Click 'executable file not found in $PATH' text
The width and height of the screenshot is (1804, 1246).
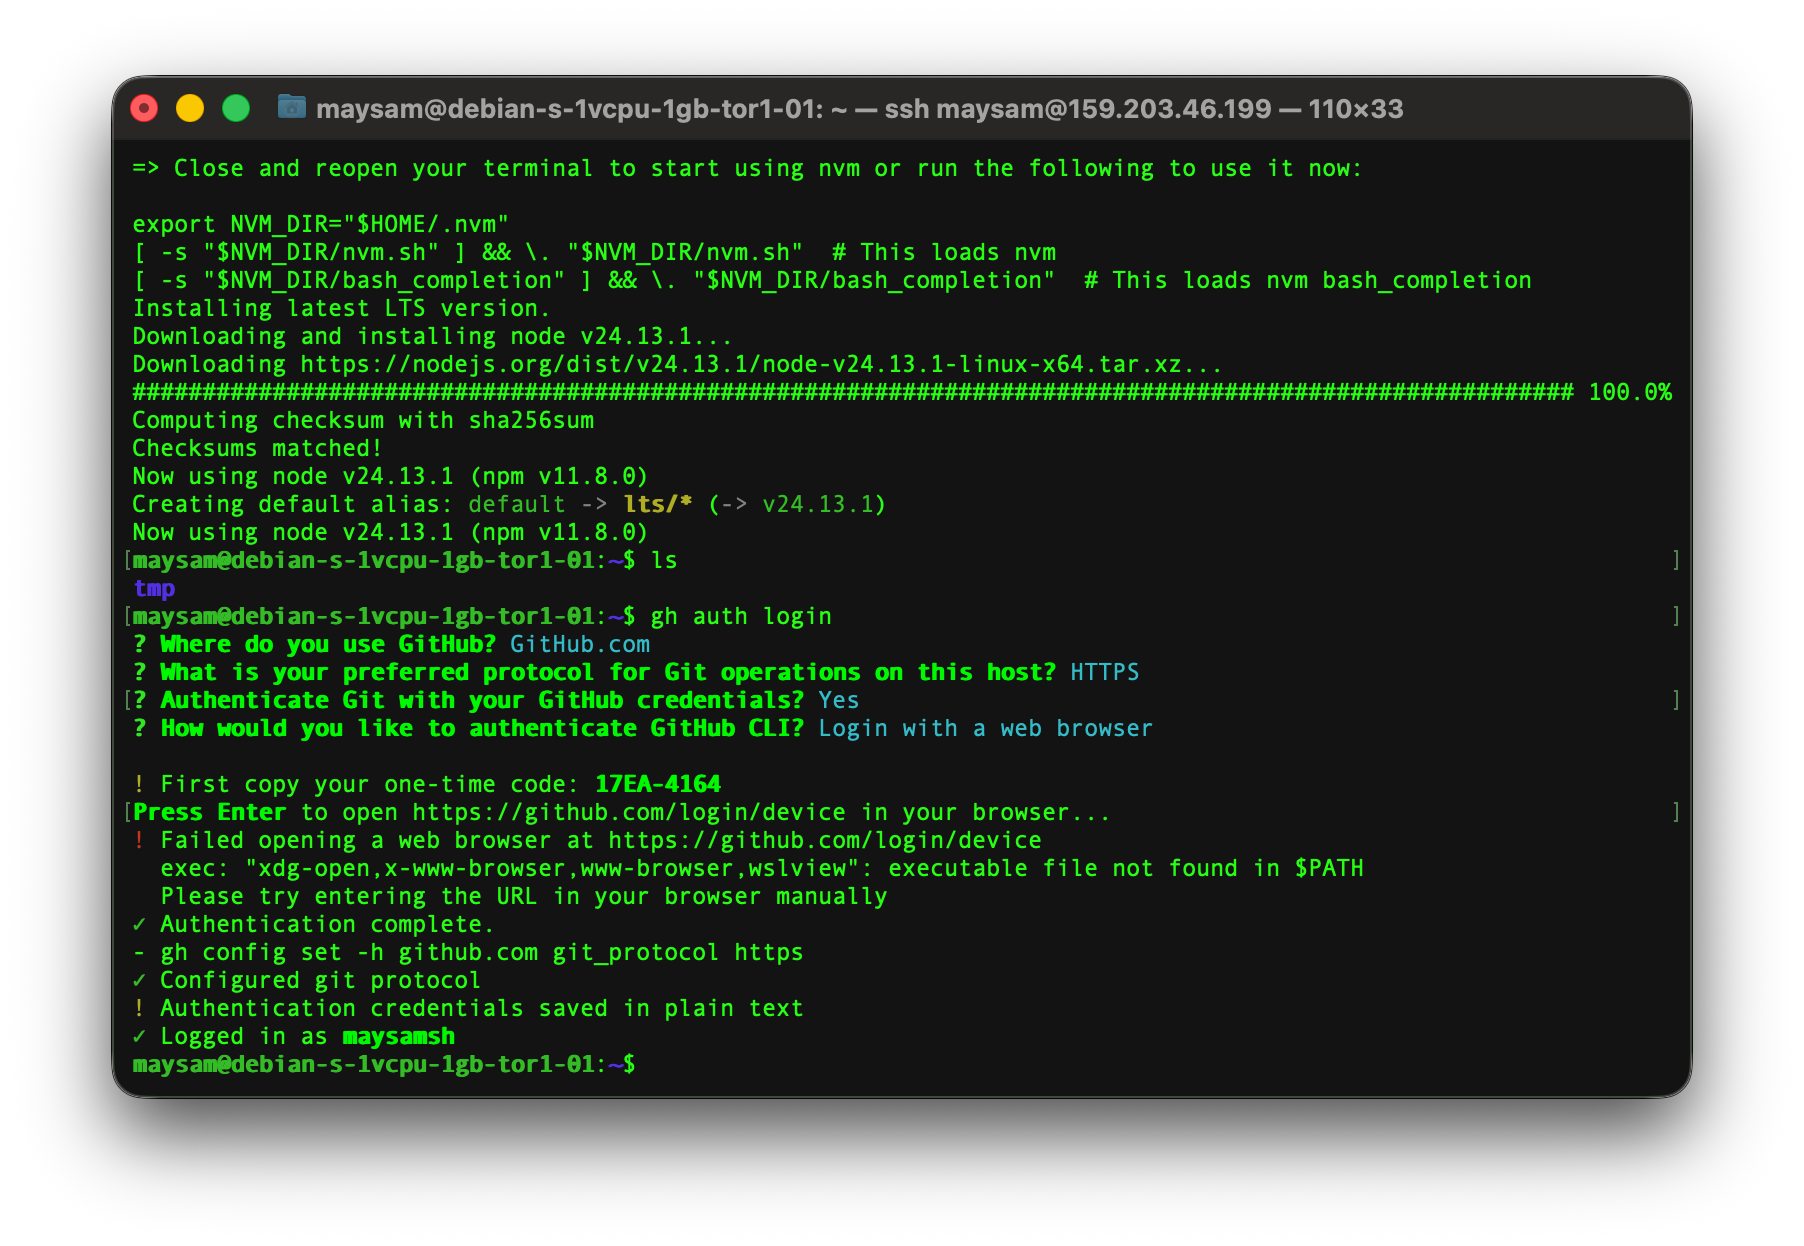tap(1126, 868)
